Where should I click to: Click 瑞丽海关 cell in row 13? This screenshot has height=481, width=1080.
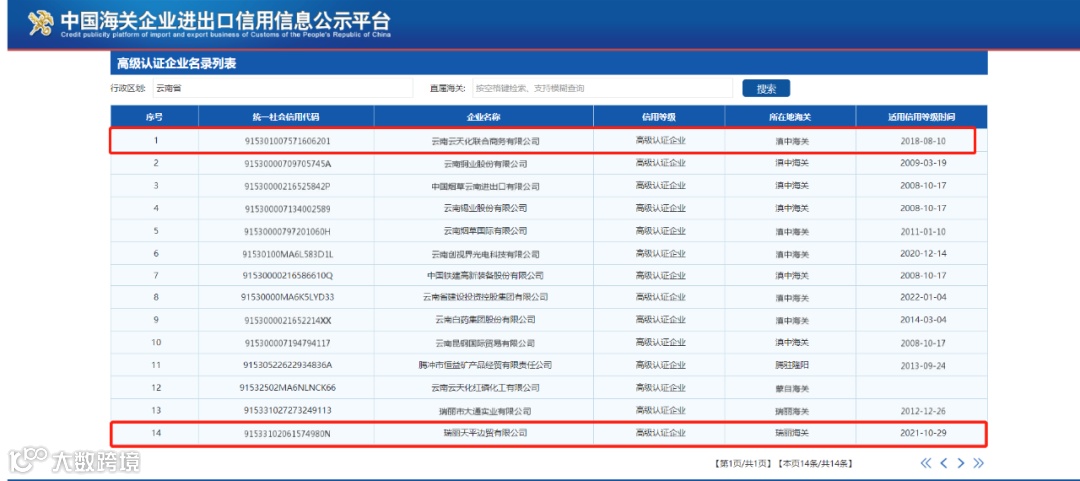tap(791, 411)
